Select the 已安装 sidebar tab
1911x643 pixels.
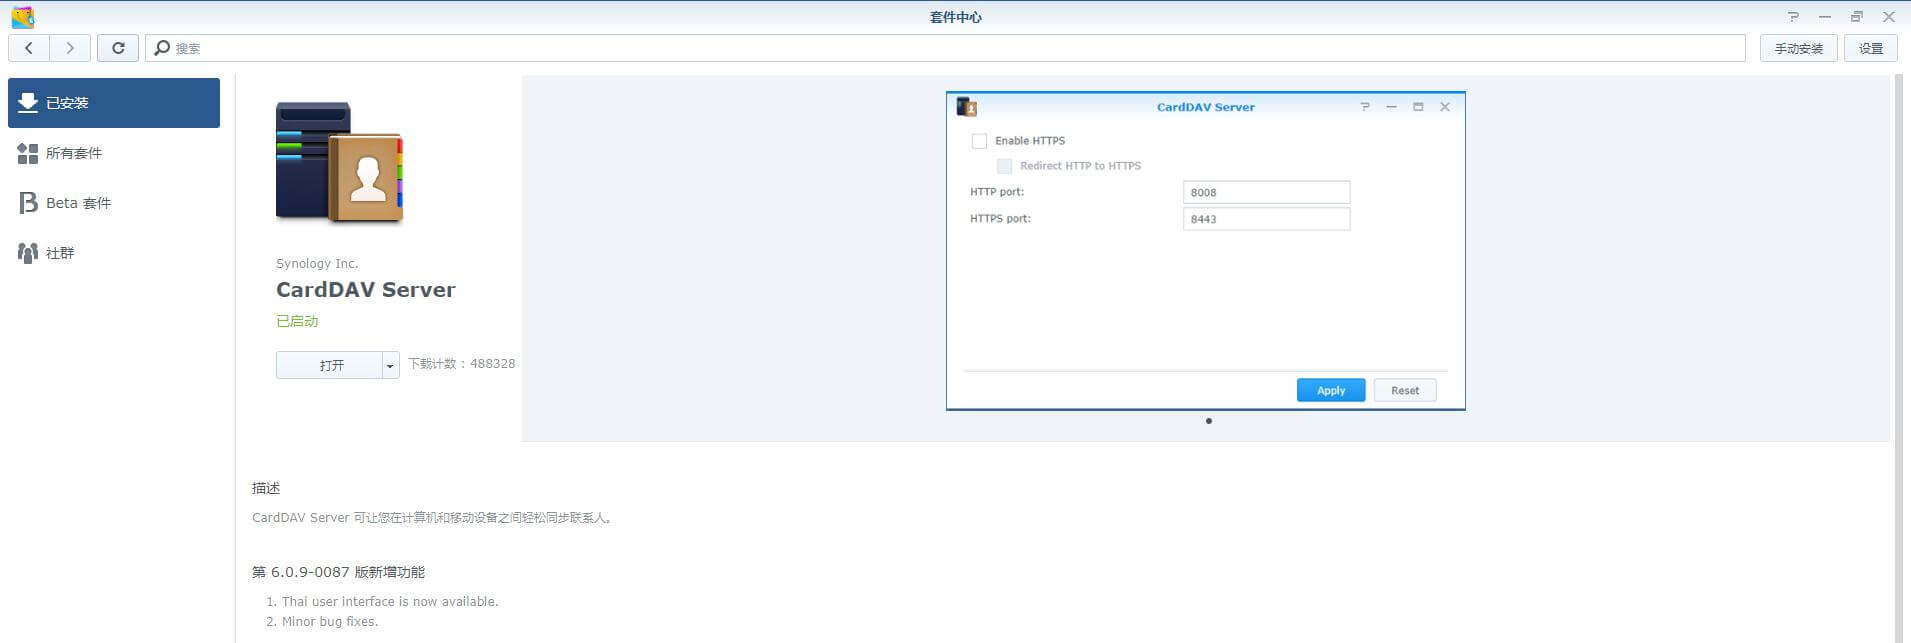[x=114, y=103]
